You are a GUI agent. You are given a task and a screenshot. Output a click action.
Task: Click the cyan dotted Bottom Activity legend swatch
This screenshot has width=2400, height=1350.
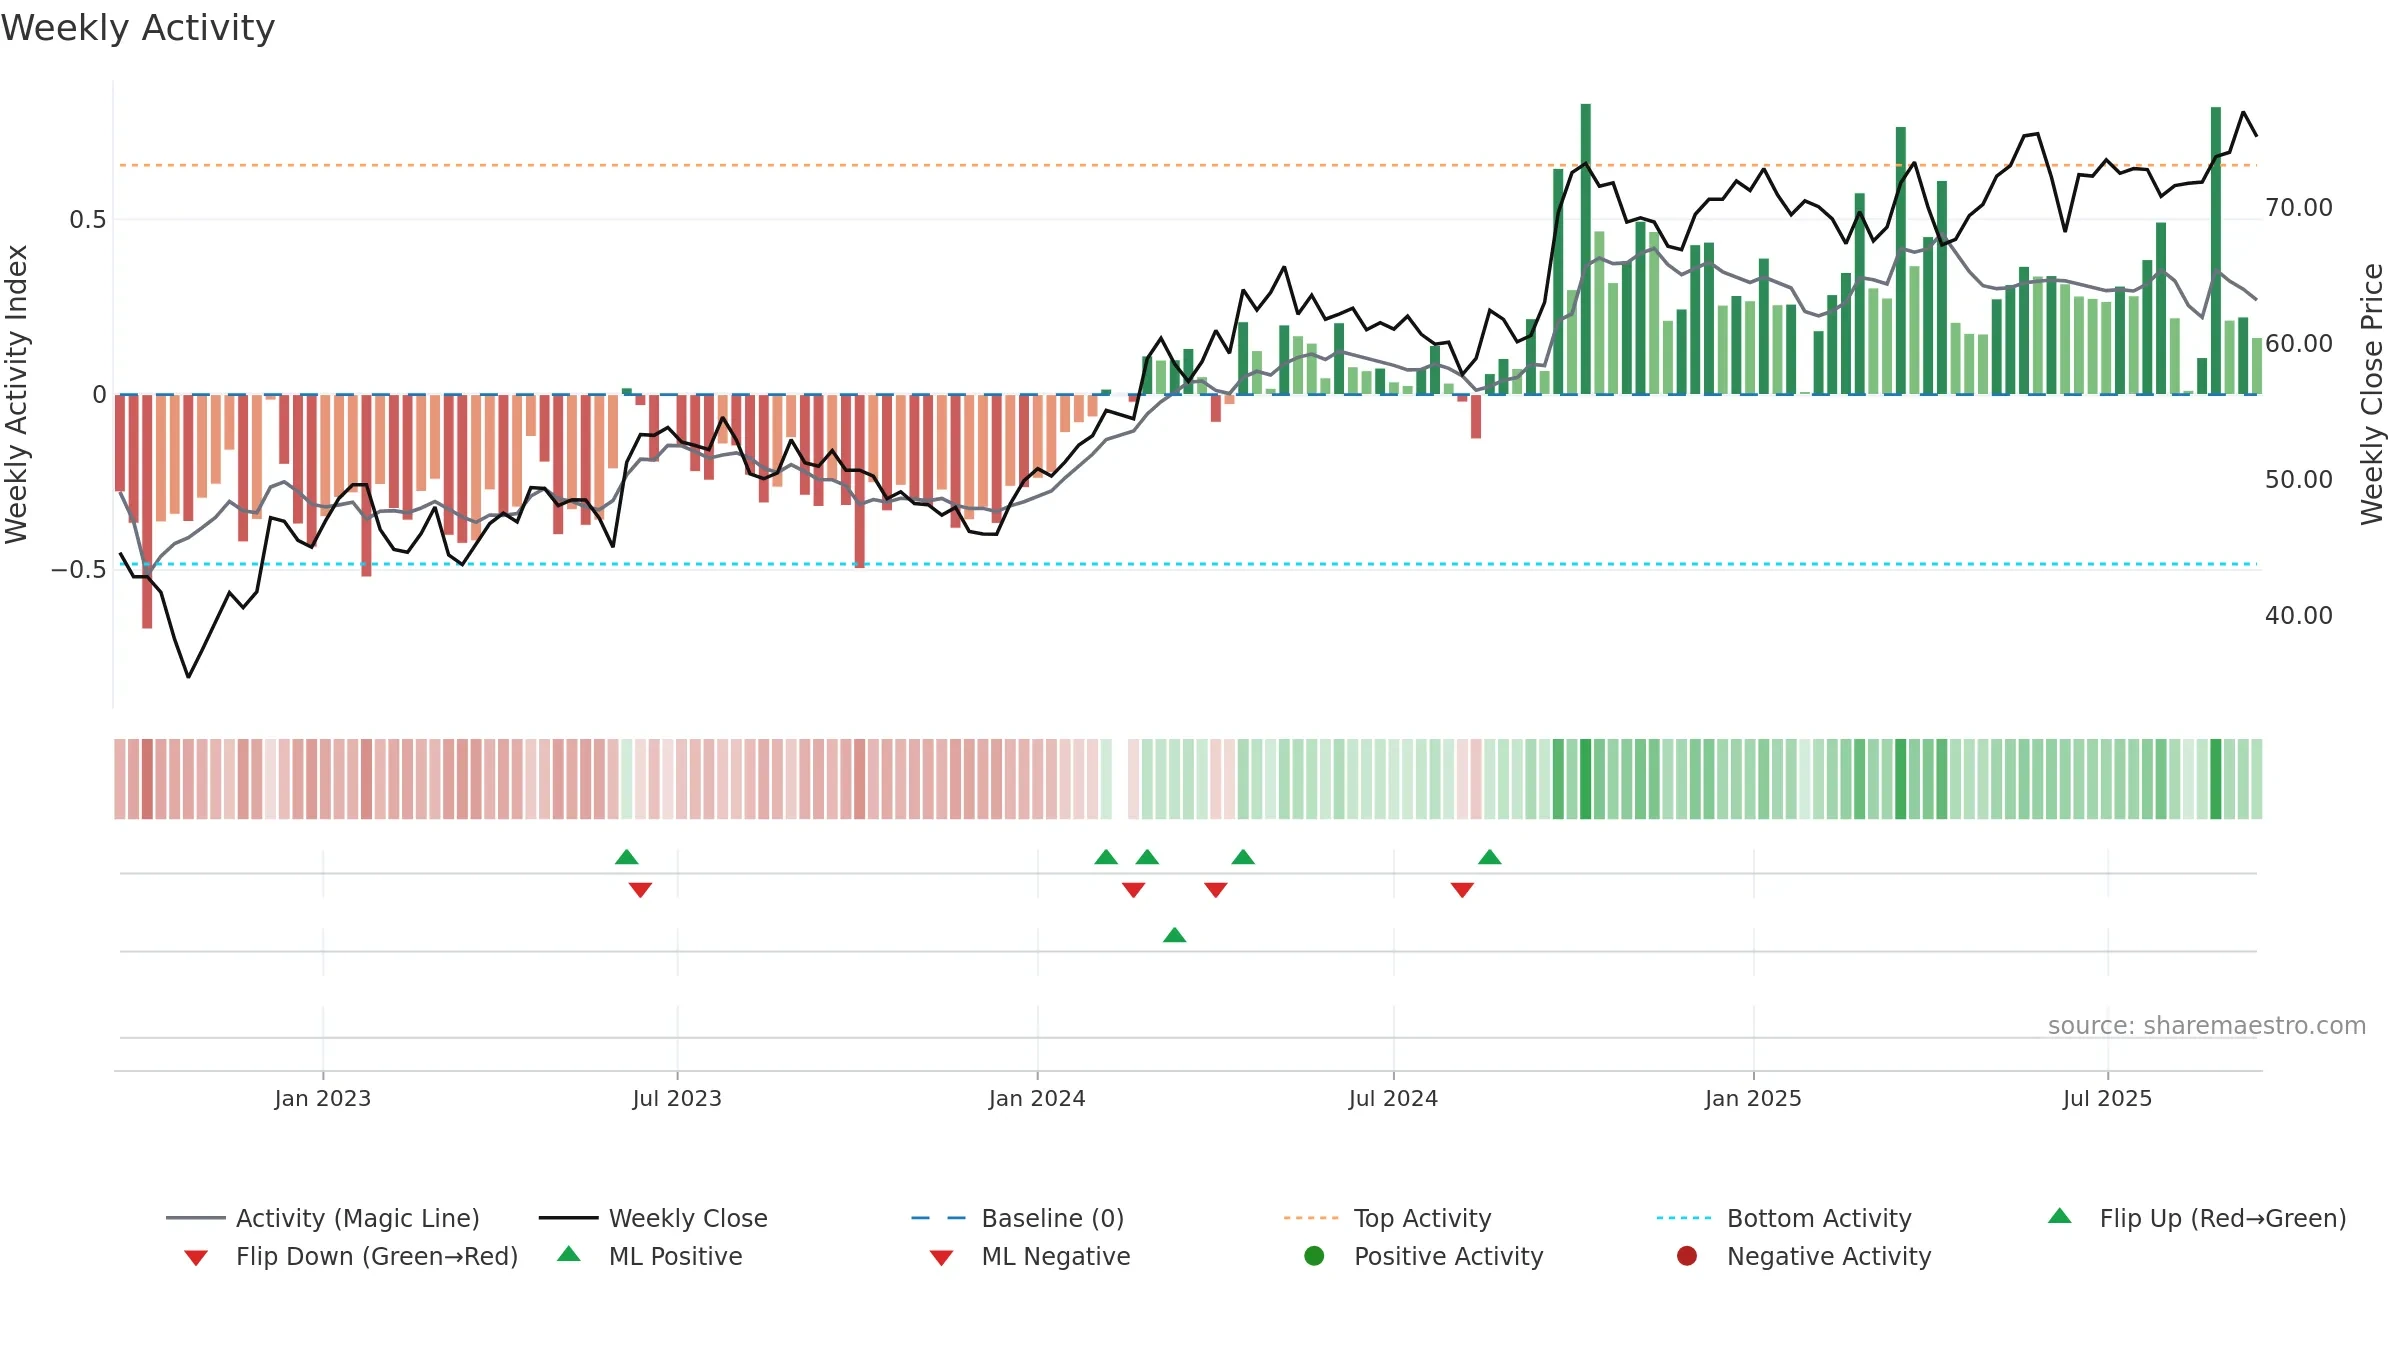(x=1687, y=1218)
